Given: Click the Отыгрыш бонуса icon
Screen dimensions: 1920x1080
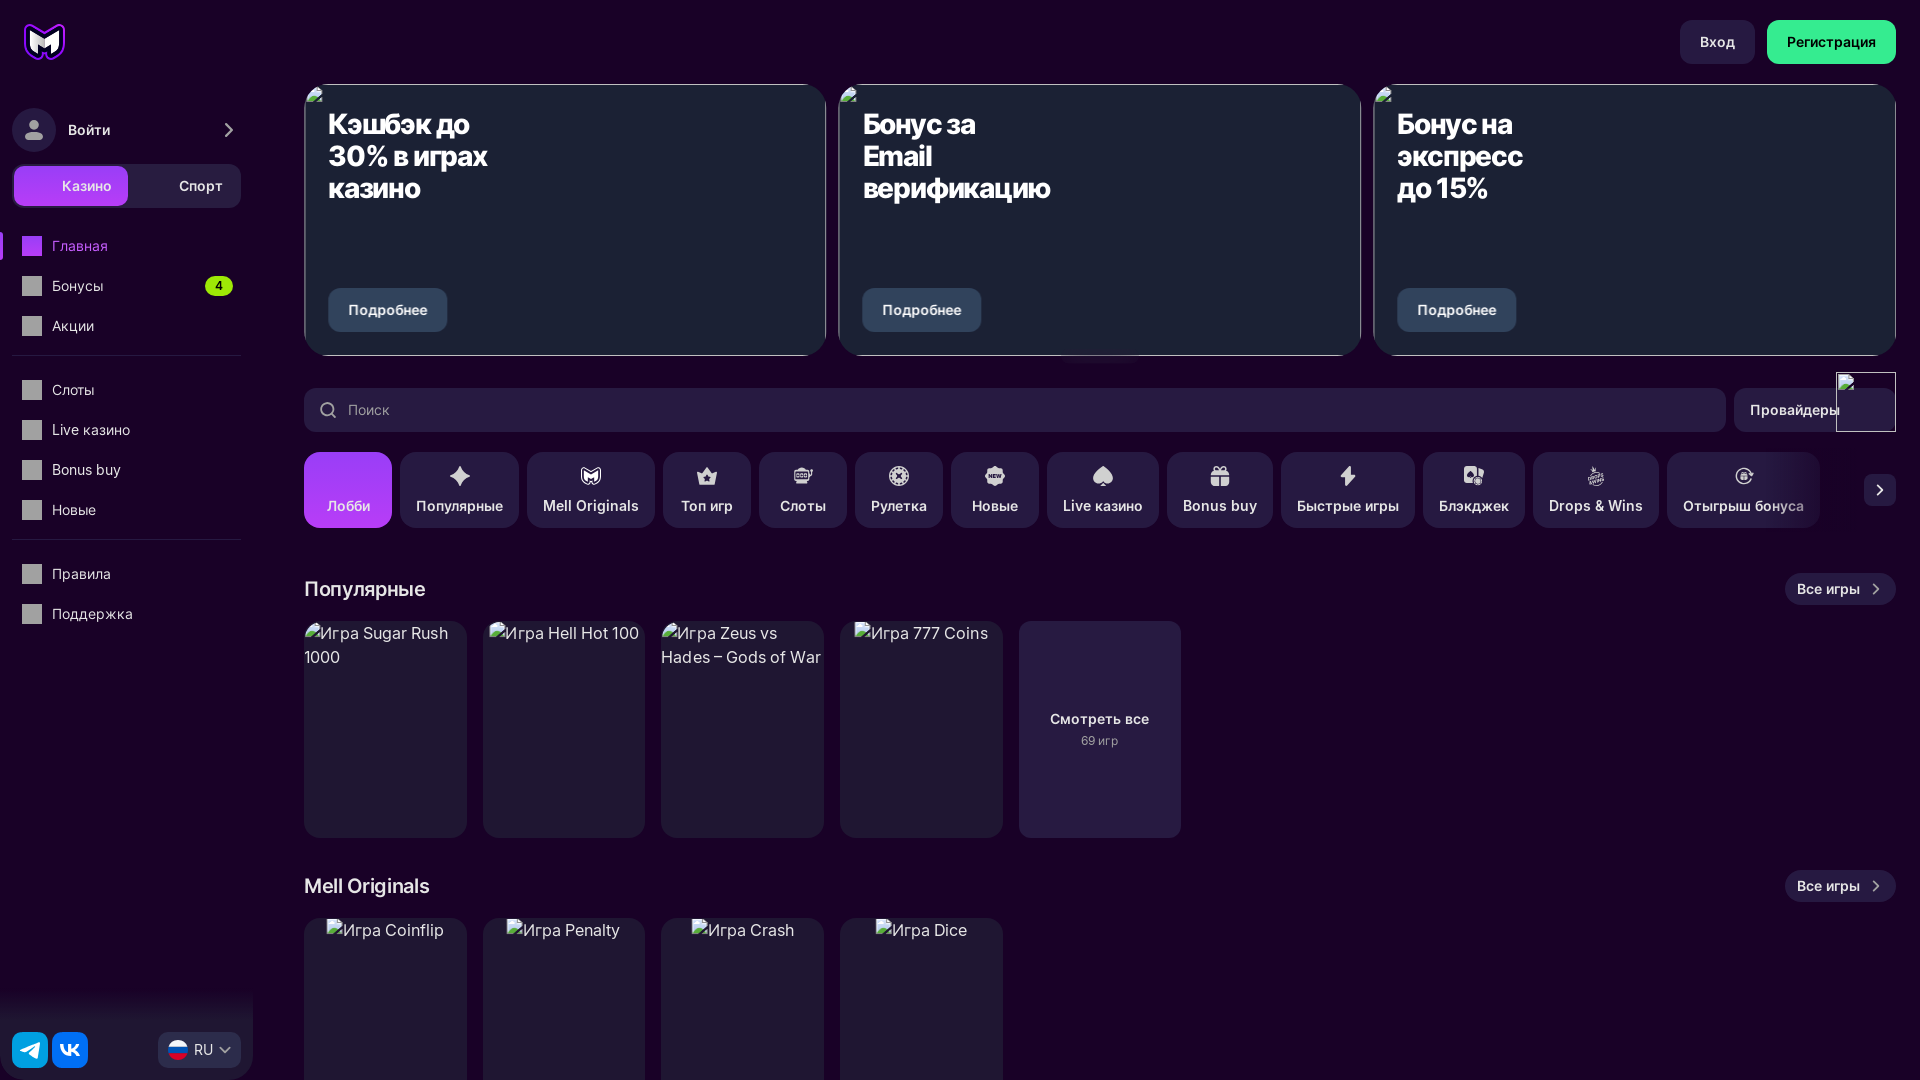Looking at the screenshot, I should pyautogui.click(x=1744, y=476).
